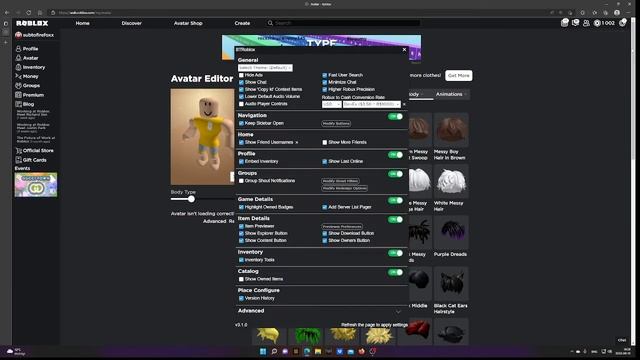Click the search magnifier icon
Viewport: 640px width, 360px height.
point(270,23)
